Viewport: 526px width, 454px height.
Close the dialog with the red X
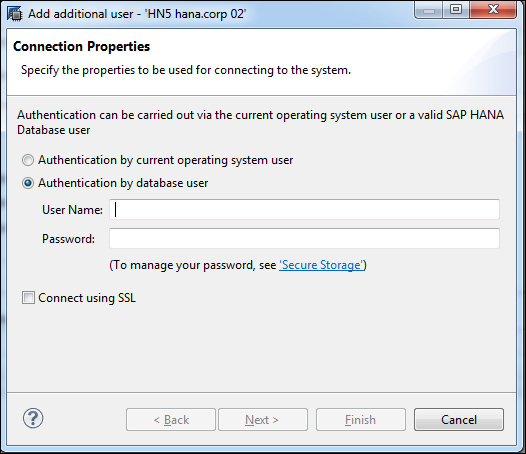(x=493, y=9)
